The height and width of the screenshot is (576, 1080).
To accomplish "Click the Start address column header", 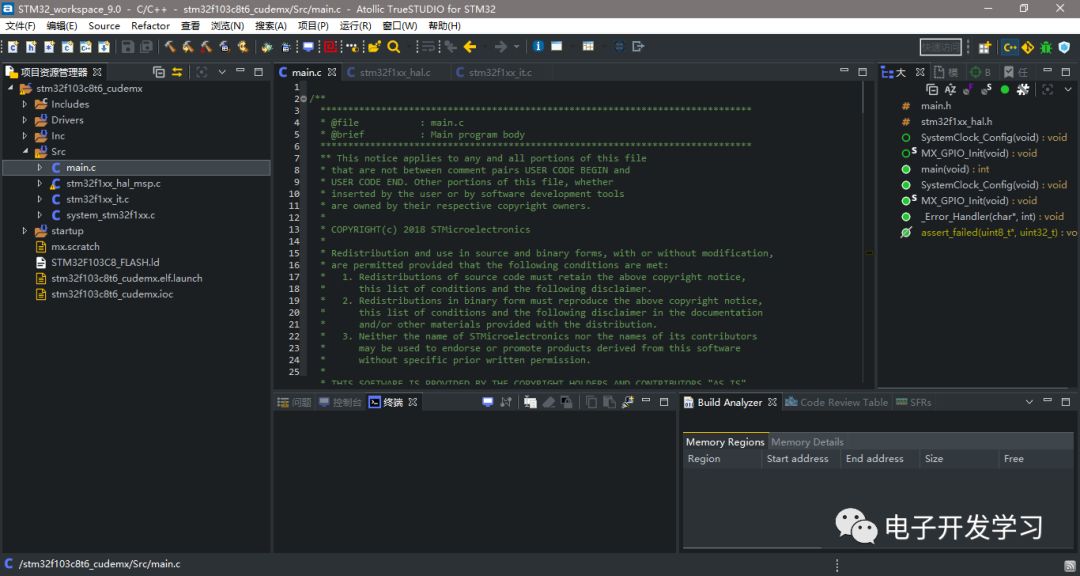I will [799, 459].
